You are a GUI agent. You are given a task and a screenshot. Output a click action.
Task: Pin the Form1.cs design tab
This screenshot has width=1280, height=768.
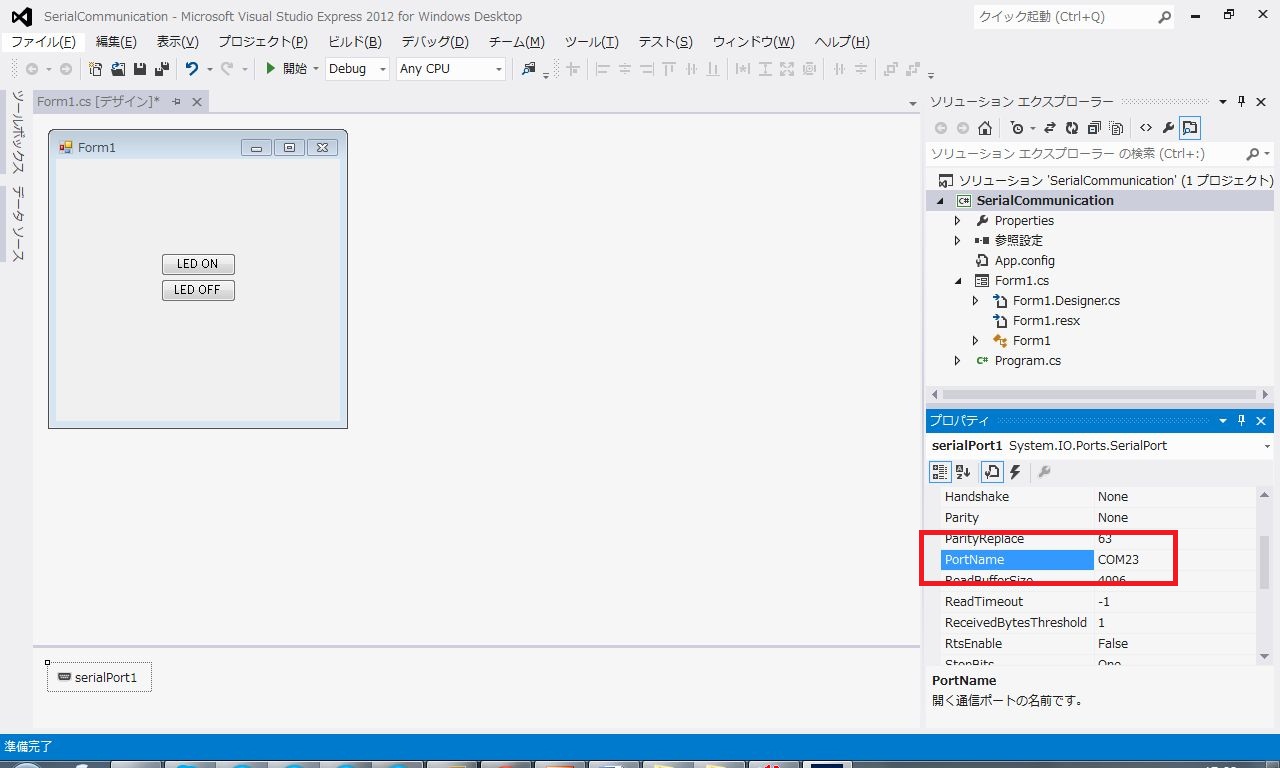pyautogui.click(x=177, y=102)
